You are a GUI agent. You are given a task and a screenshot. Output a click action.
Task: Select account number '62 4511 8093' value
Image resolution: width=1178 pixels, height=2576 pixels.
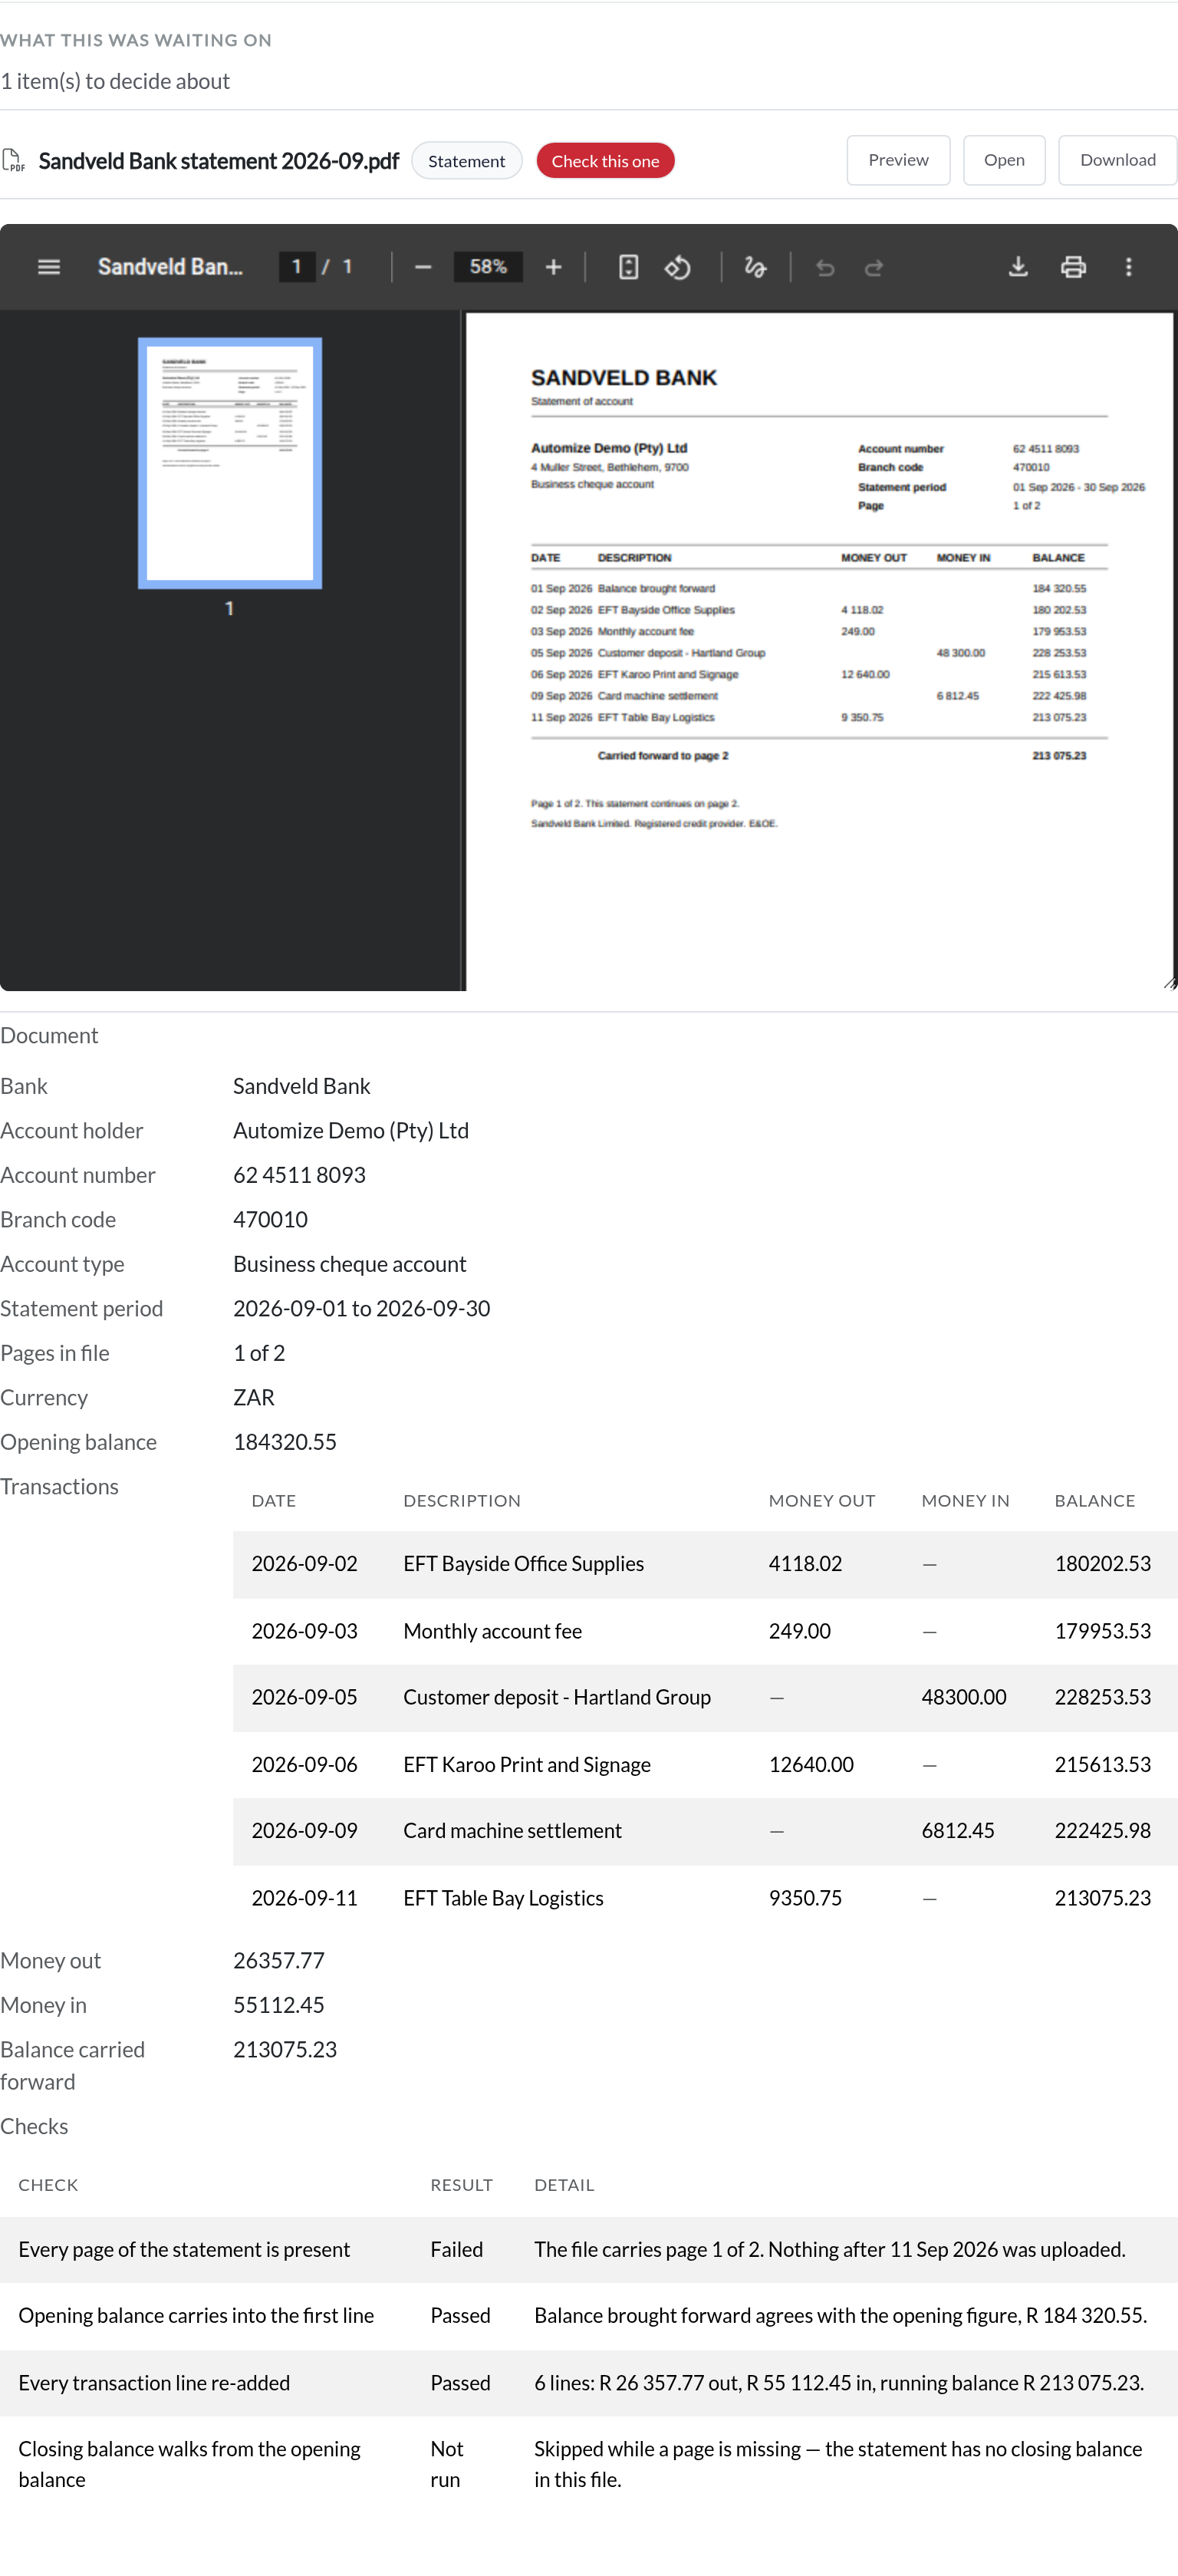[299, 1175]
